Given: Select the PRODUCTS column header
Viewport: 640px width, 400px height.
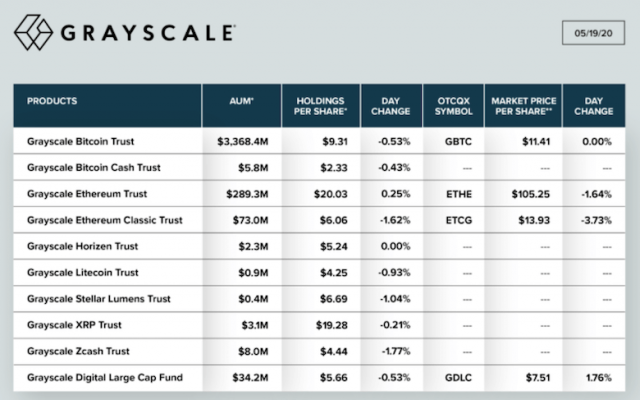Looking at the screenshot, I should click(x=52, y=101).
